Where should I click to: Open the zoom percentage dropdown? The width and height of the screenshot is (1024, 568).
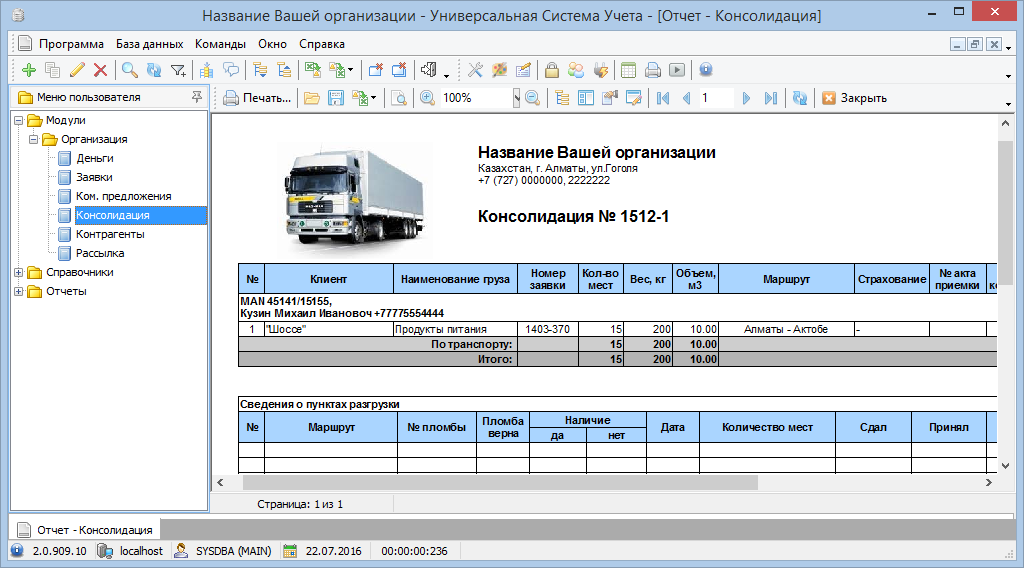pyautogui.click(x=516, y=98)
